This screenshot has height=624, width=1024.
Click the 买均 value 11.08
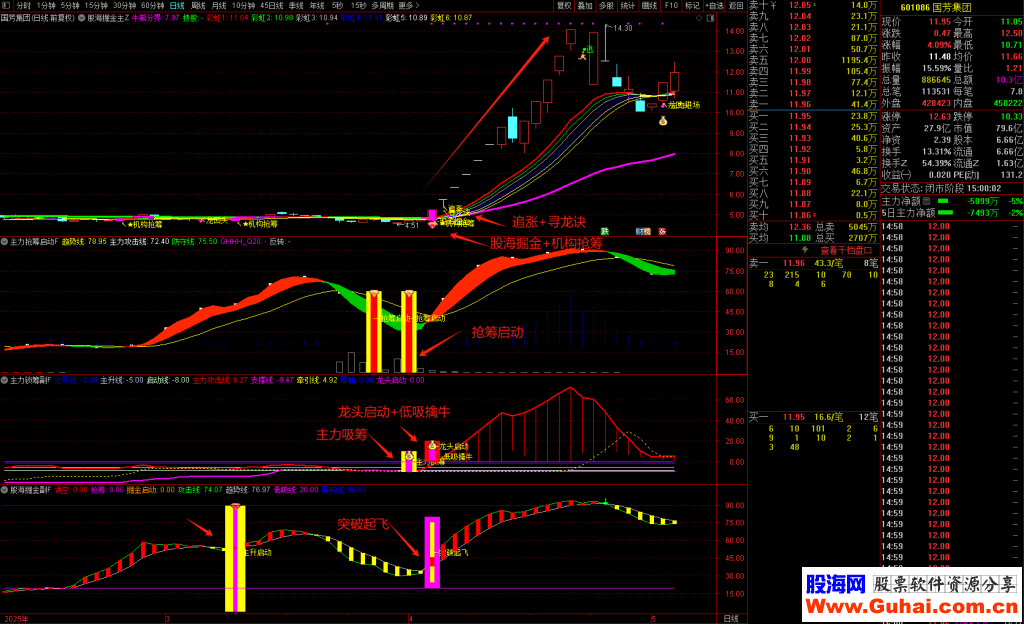(799, 238)
